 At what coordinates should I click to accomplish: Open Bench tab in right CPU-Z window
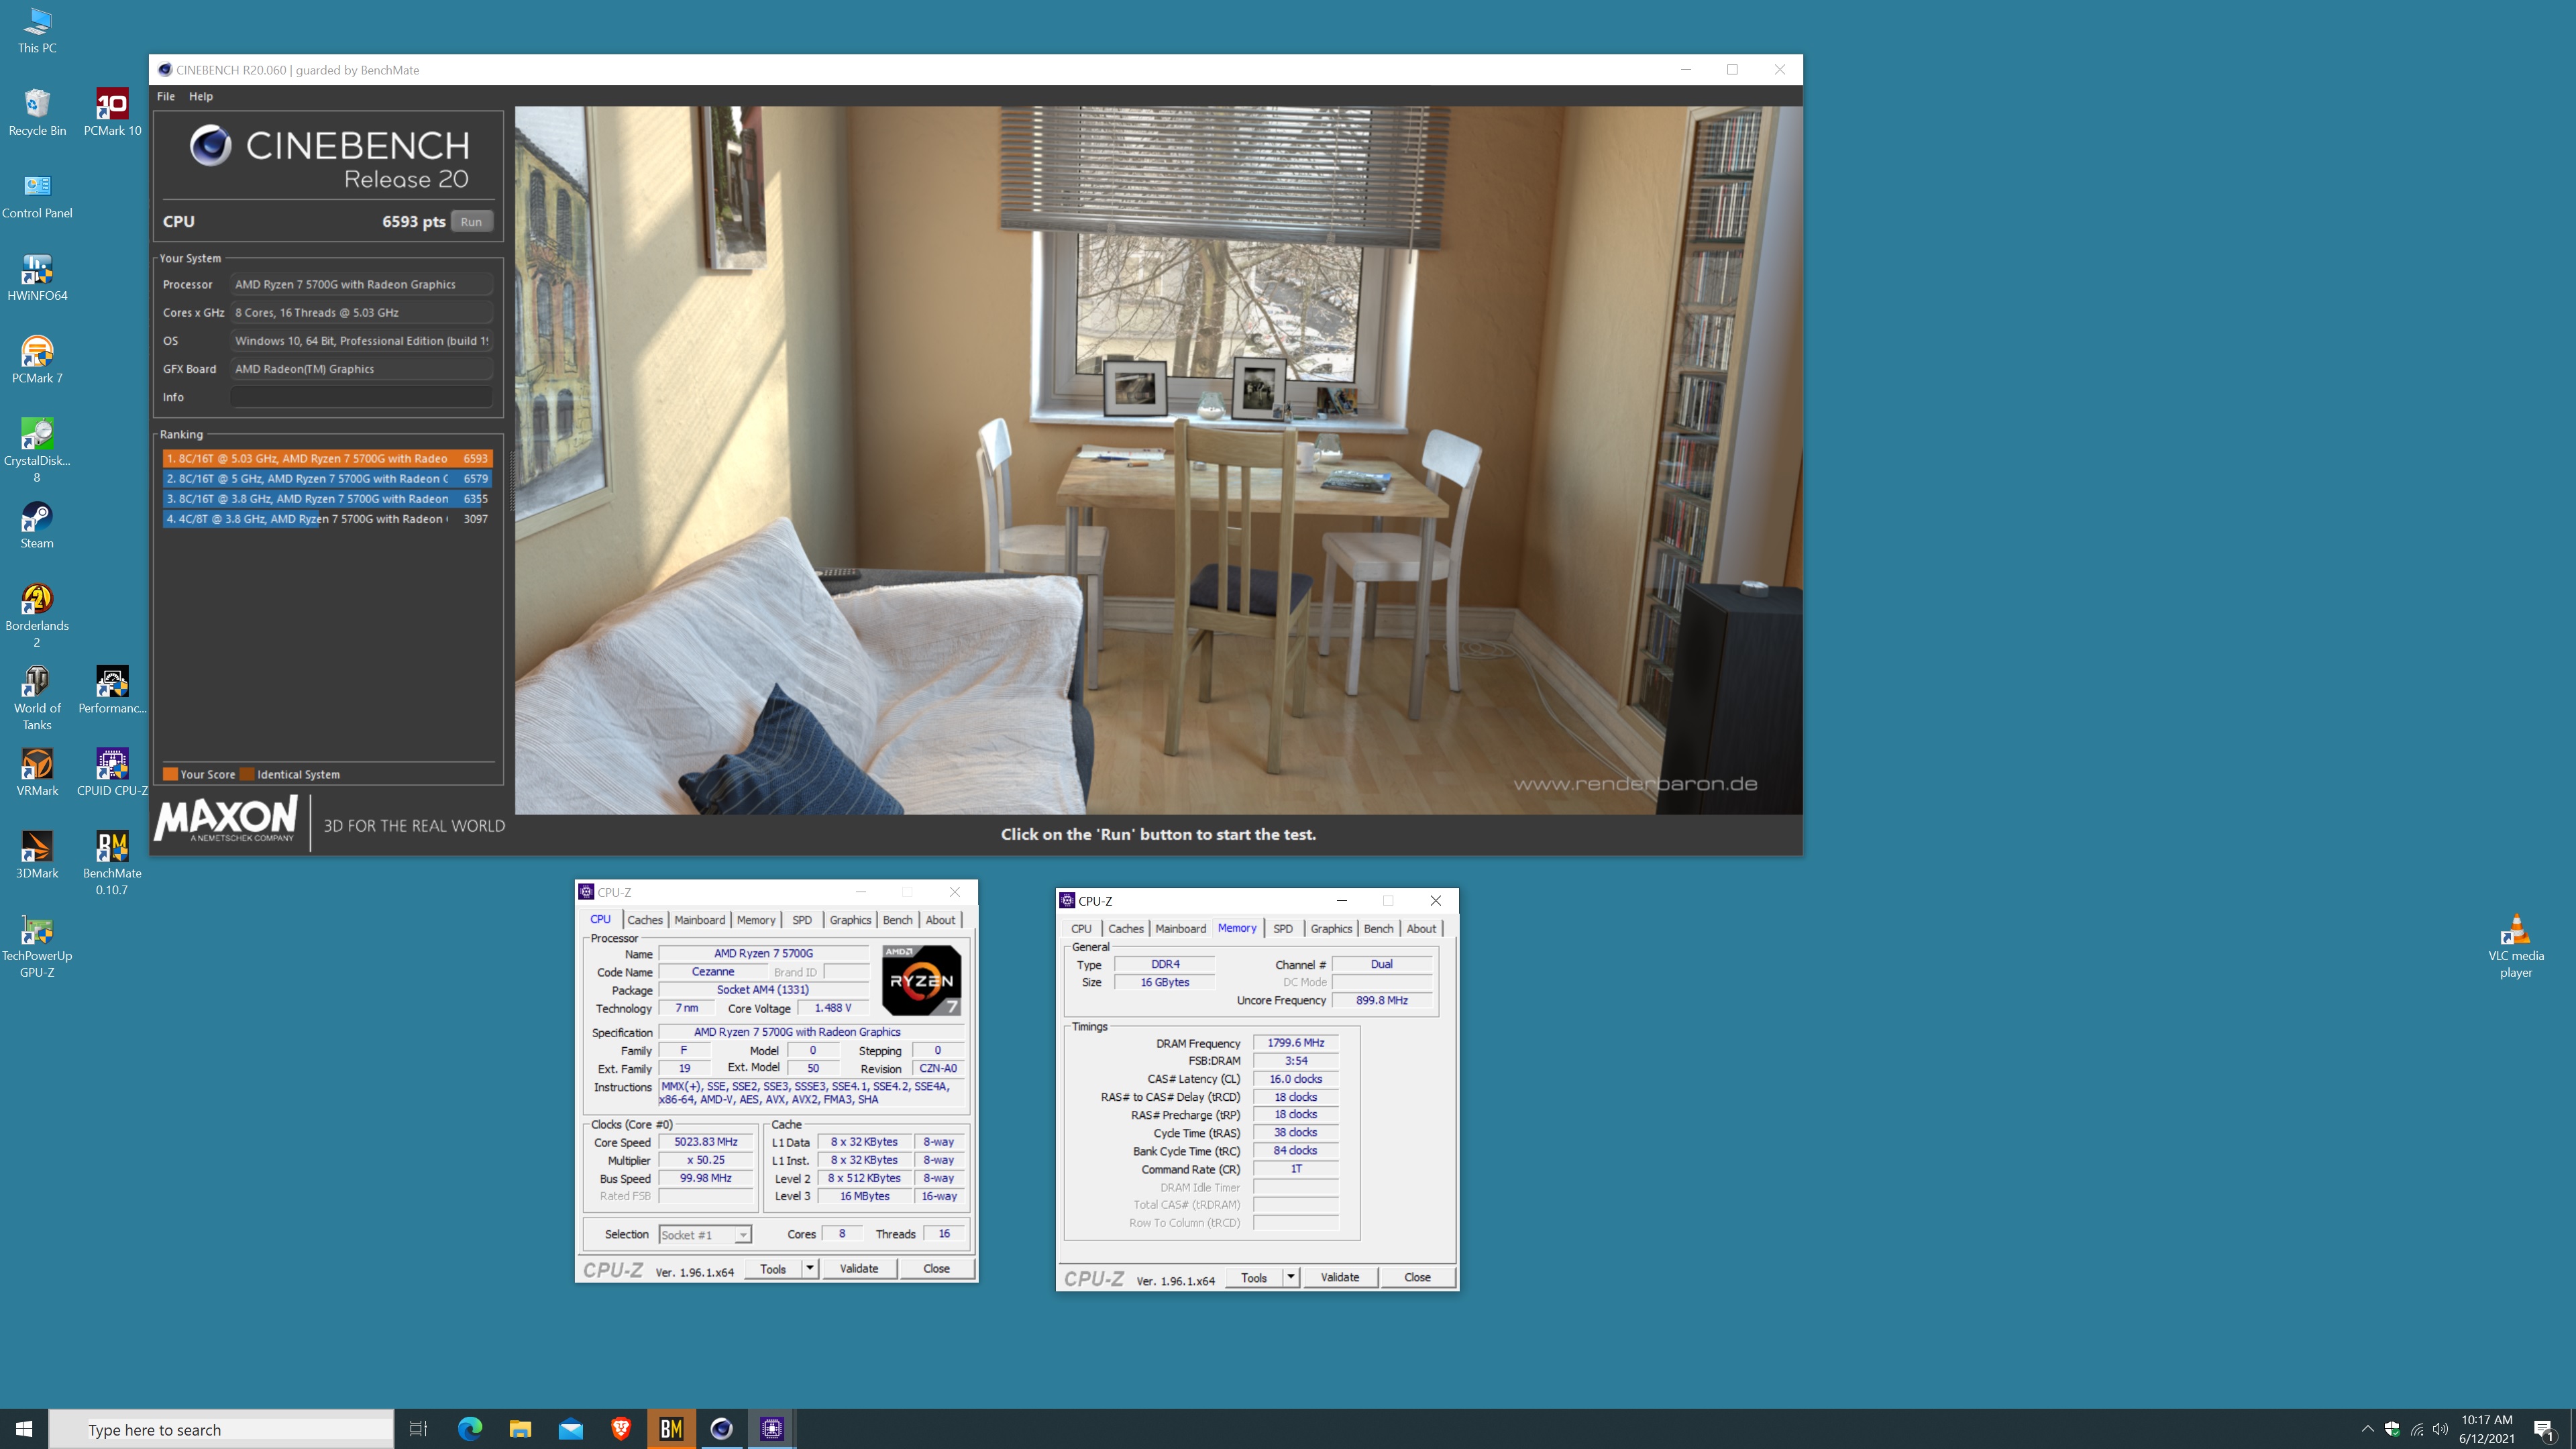pos(1378,929)
